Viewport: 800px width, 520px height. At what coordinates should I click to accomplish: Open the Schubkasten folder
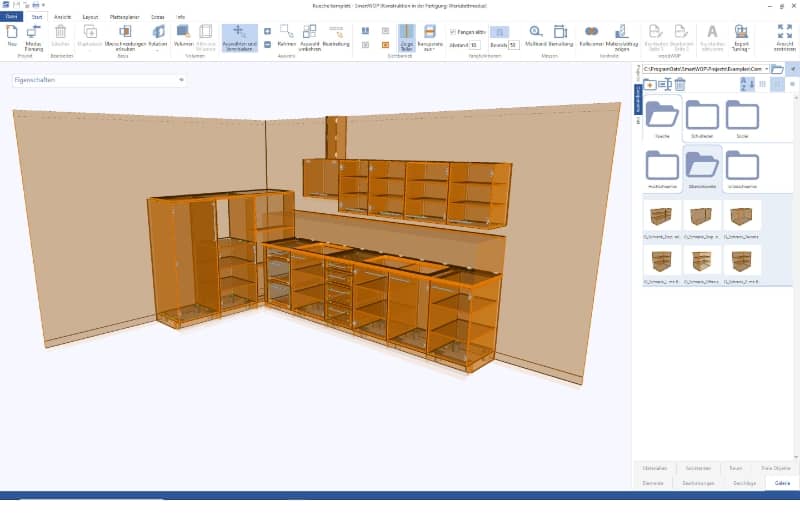tap(702, 118)
